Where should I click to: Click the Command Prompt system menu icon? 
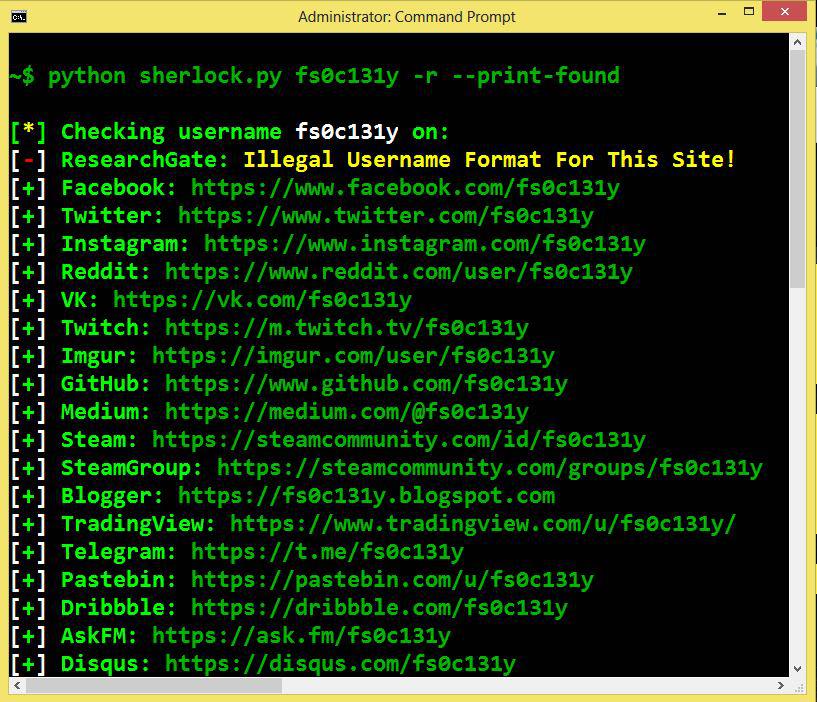[x=18, y=15]
